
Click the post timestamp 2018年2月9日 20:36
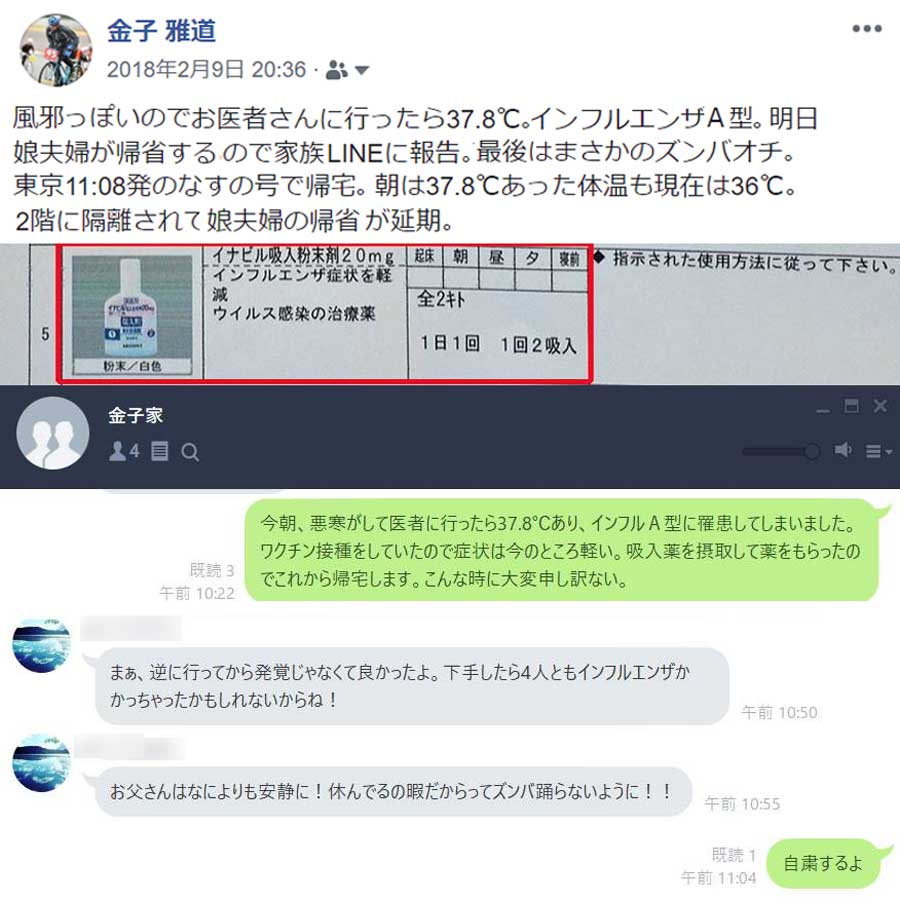click(x=206, y=70)
